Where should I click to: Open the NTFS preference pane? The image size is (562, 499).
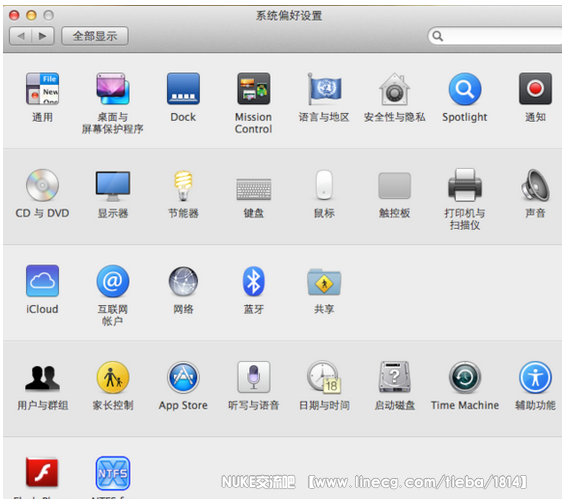[x=113, y=473]
